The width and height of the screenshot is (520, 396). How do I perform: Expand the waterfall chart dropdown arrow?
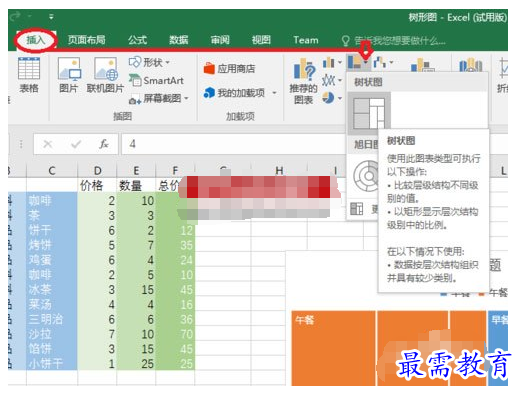(391, 62)
